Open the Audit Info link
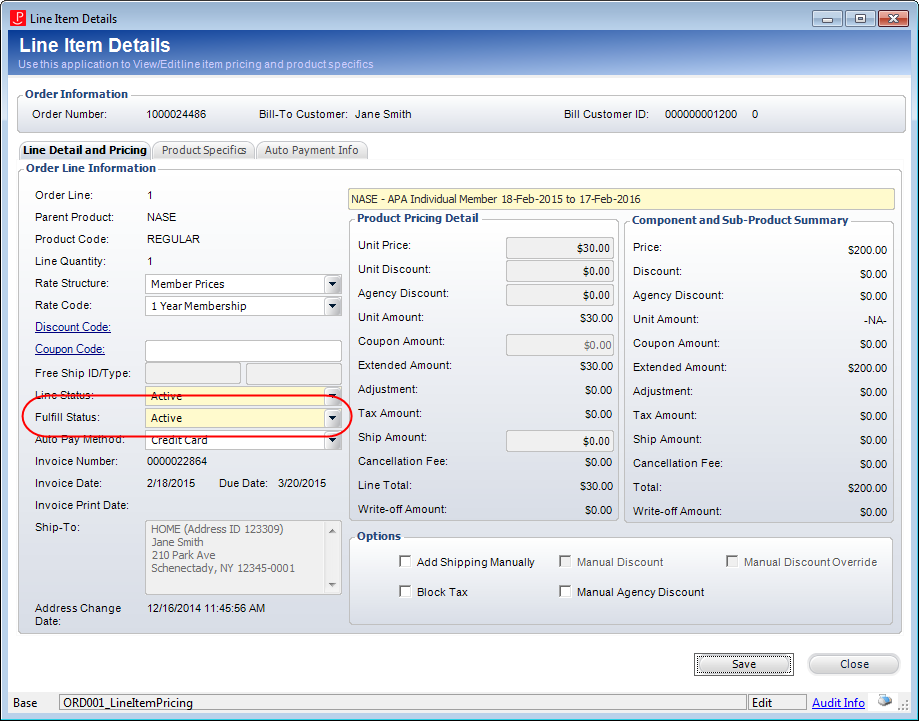 click(x=838, y=702)
